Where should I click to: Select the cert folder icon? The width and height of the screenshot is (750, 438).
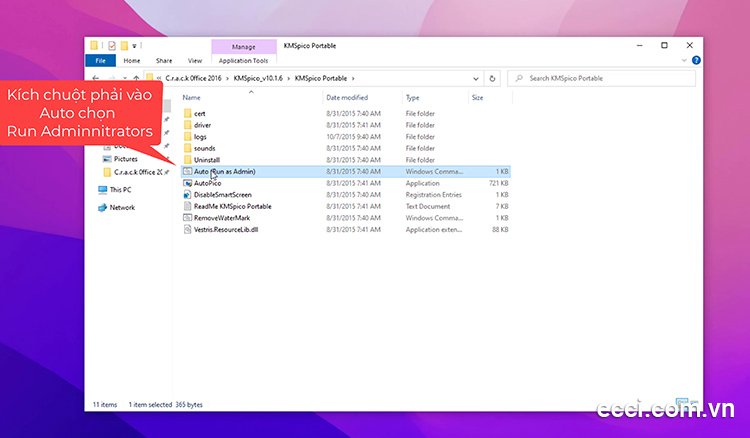[x=187, y=113]
